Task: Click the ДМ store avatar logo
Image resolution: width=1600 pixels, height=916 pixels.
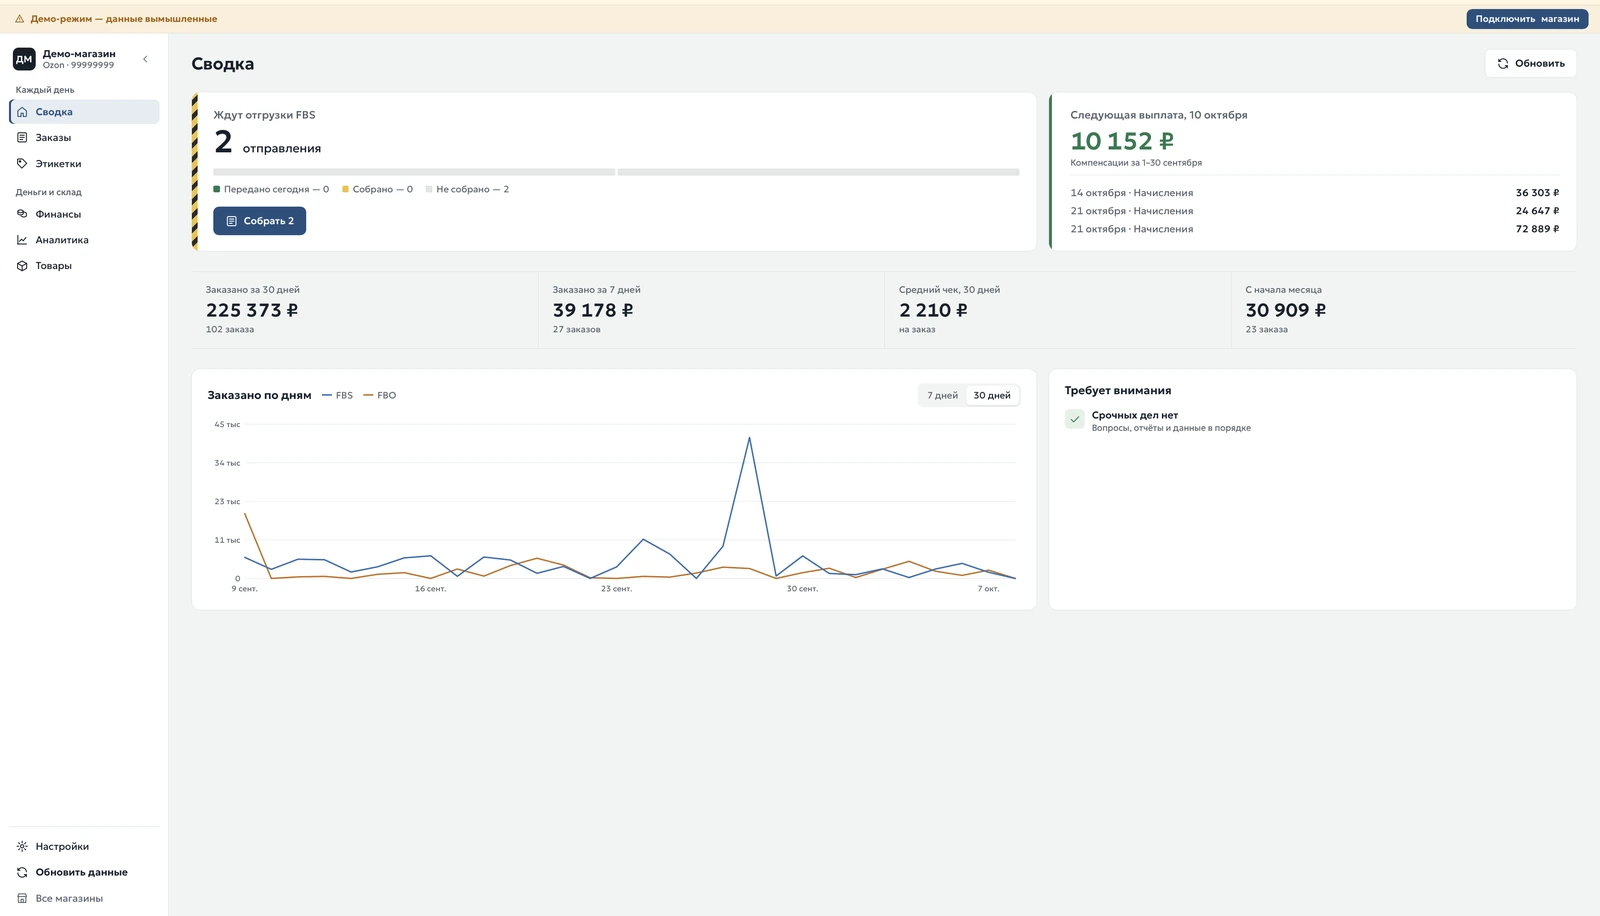Action: 24,59
